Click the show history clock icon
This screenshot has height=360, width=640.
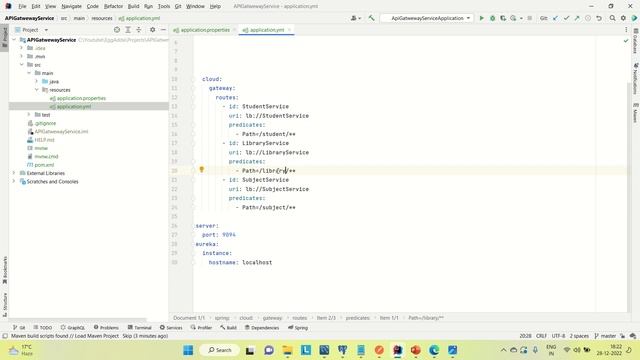tap(588, 18)
